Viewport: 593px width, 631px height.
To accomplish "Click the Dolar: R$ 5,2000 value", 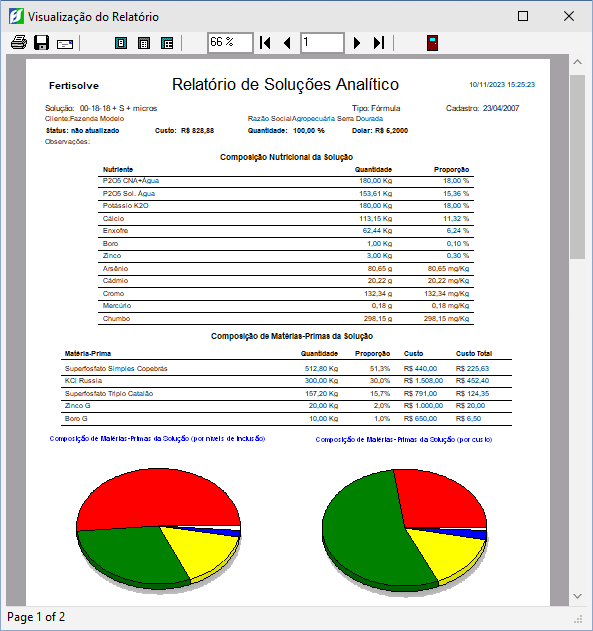I will pyautogui.click(x=380, y=130).
